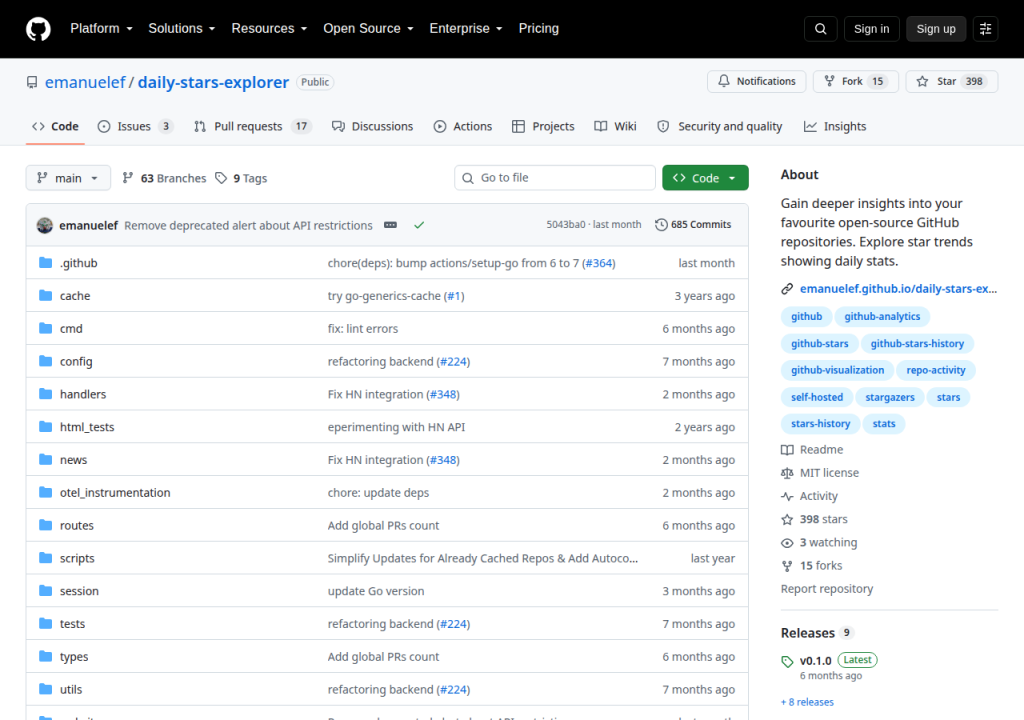
Task: Click the Sign up button
Action: point(936,29)
